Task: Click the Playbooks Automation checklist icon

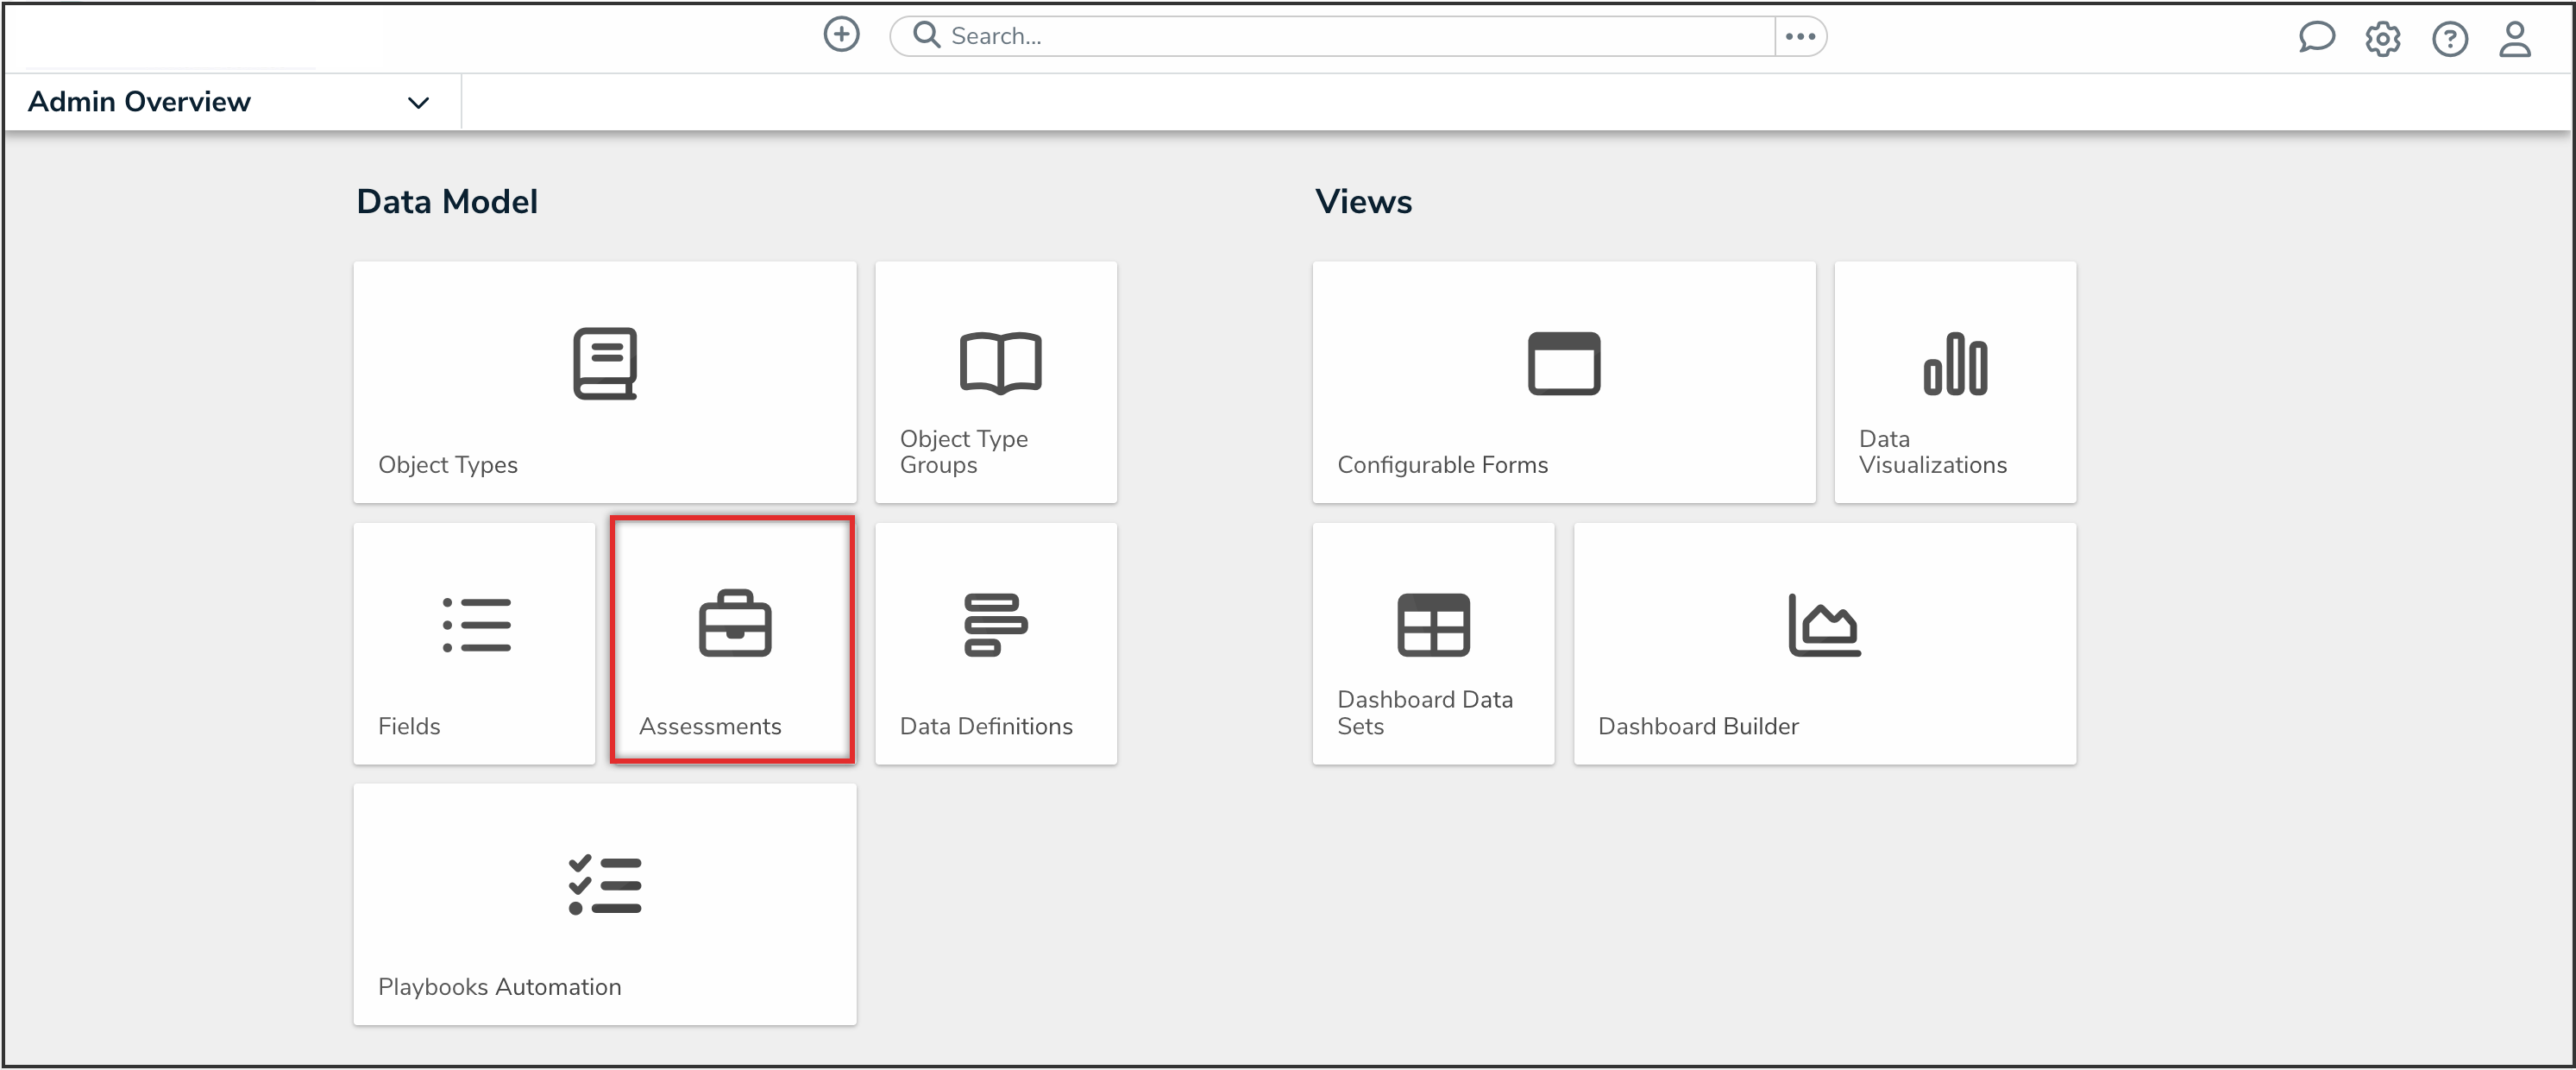Action: pyautogui.click(x=604, y=885)
